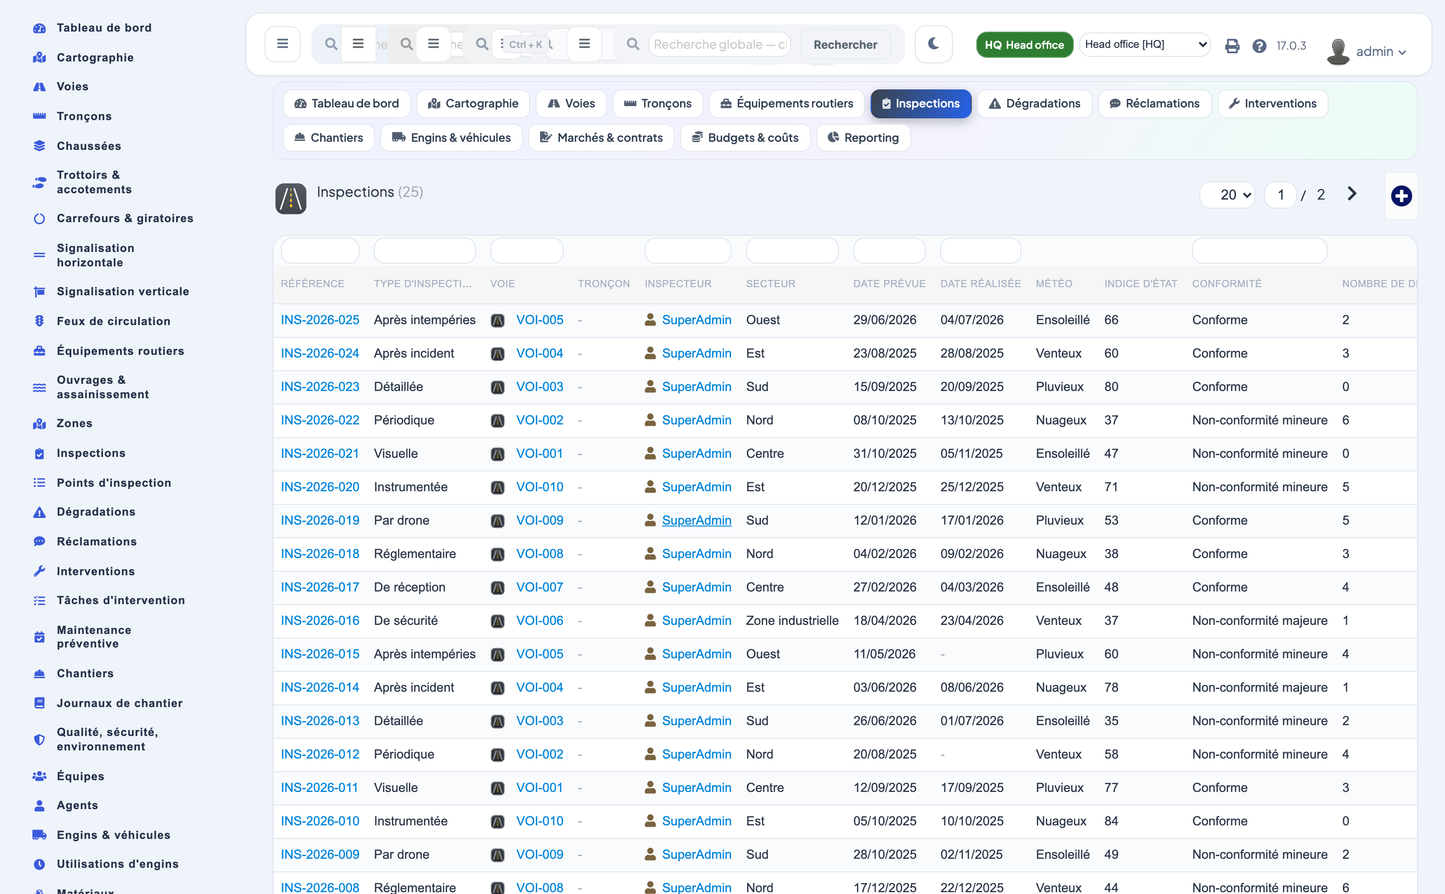
Task: Go to next page arrow
Action: [1352, 194]
